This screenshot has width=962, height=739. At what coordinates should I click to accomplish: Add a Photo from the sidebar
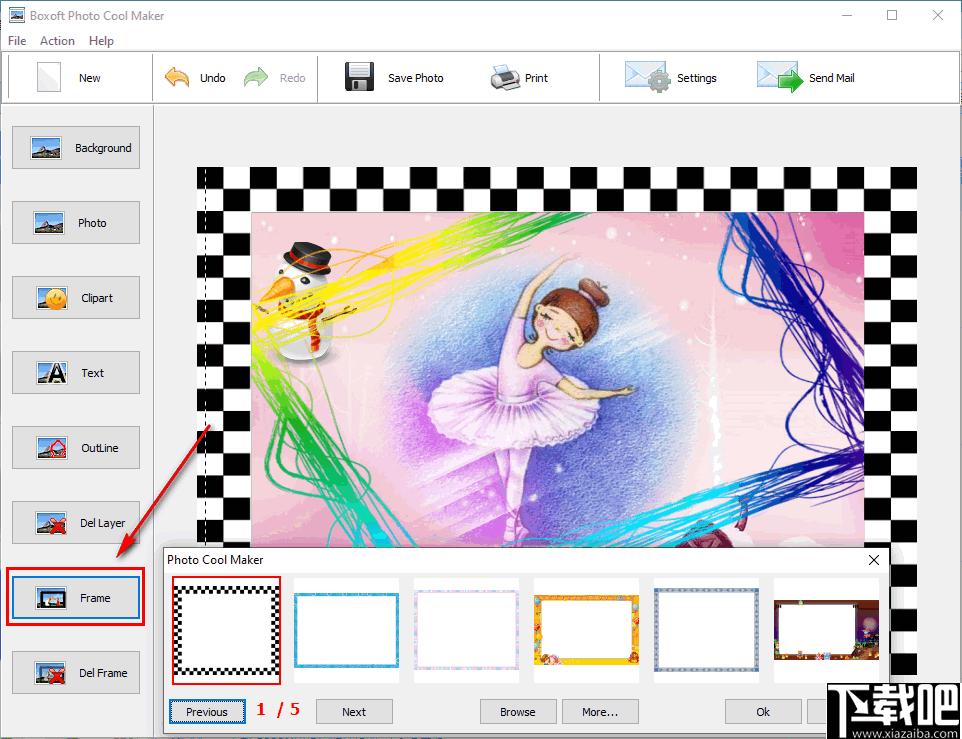tap(76, 223)
